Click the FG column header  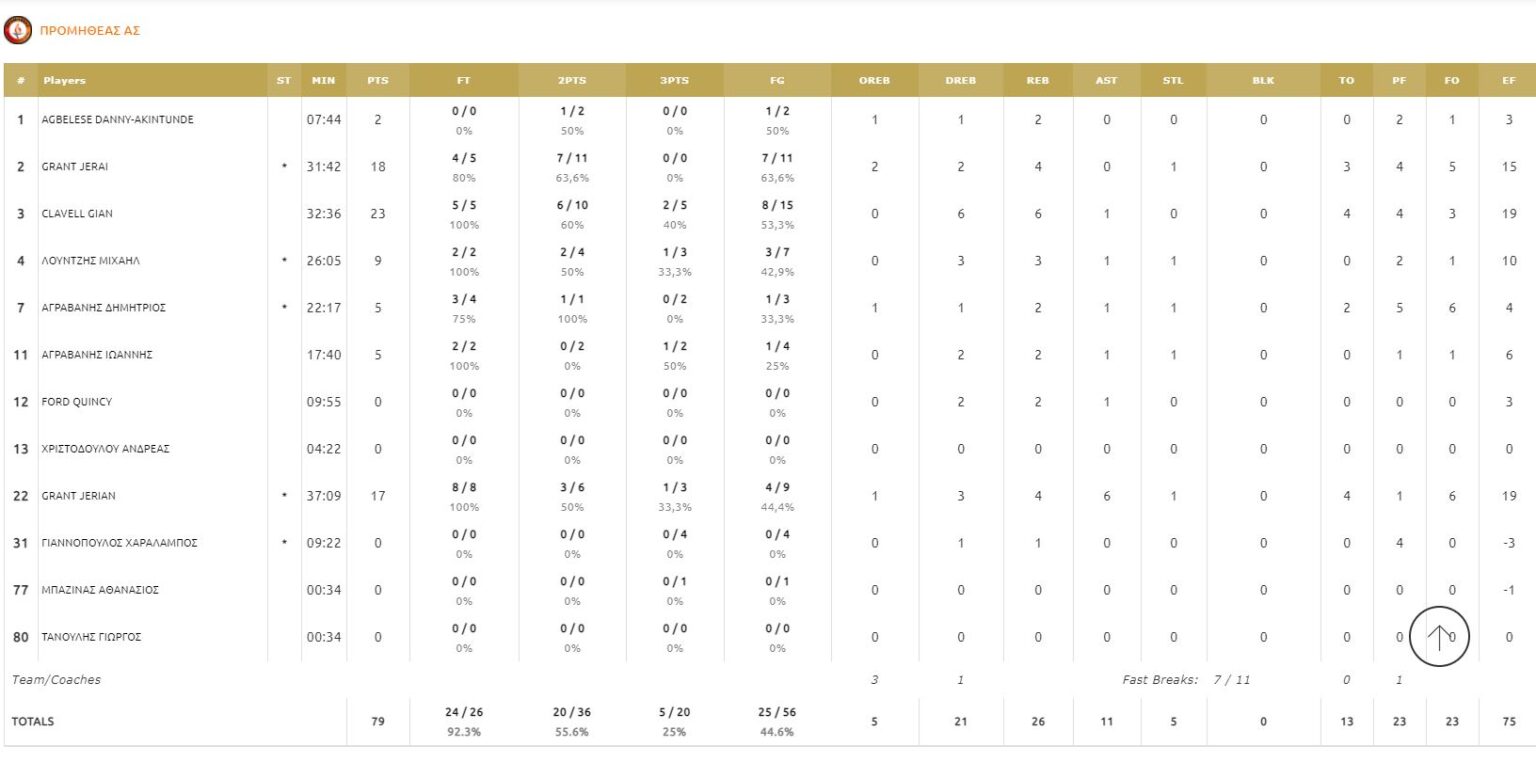pos(777,81)
